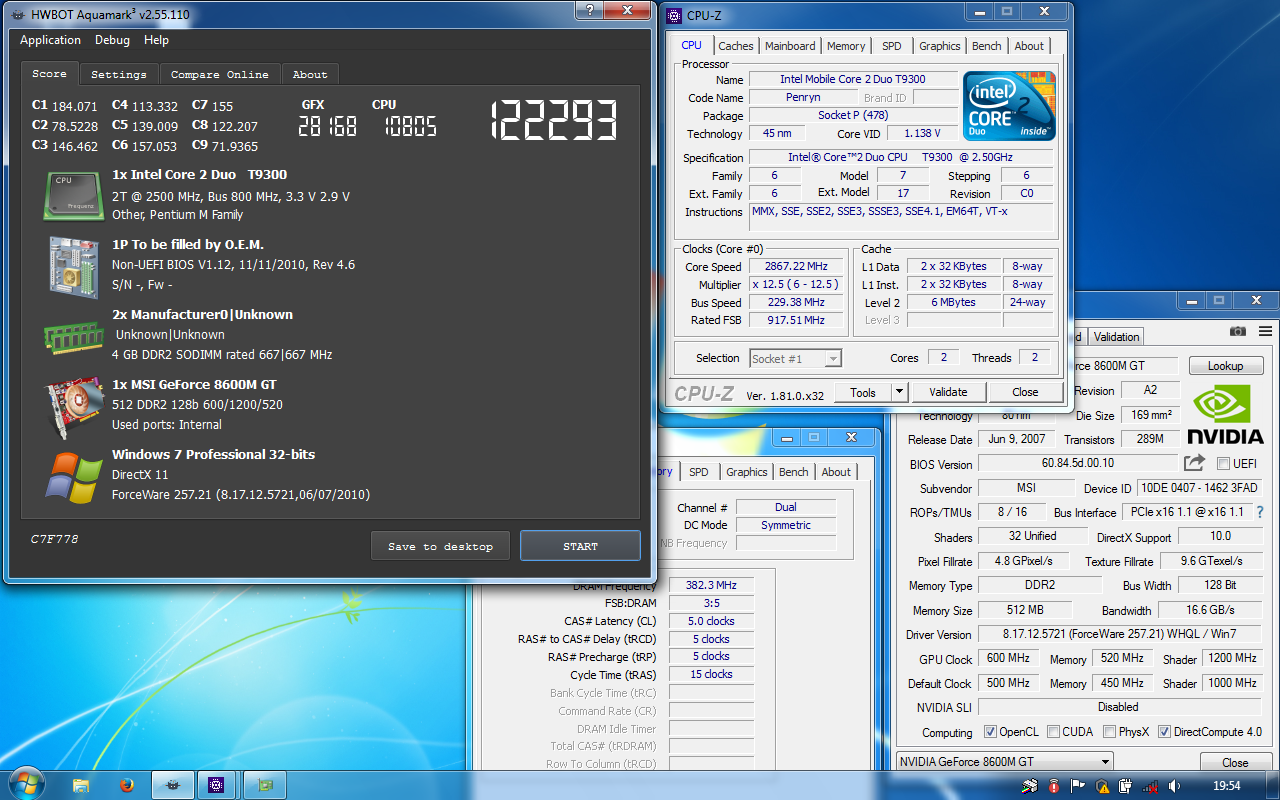Take a GPU-Z screenshot with camera icon
The width and height of the screenshot is (1280, 800).
coord(1238,331)
